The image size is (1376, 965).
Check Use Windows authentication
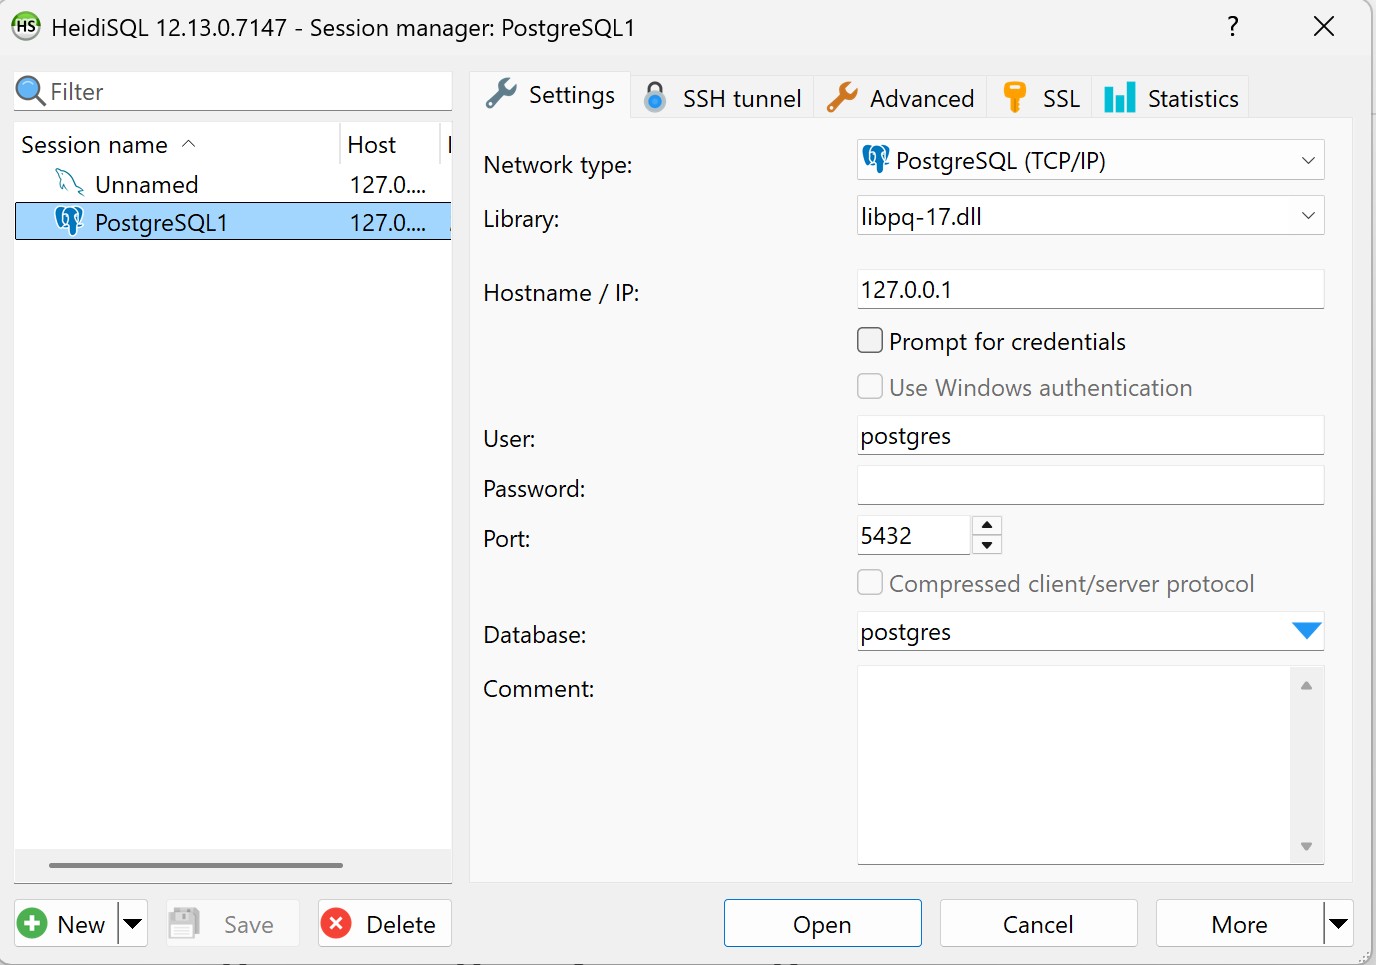click(x=870, y=386)
